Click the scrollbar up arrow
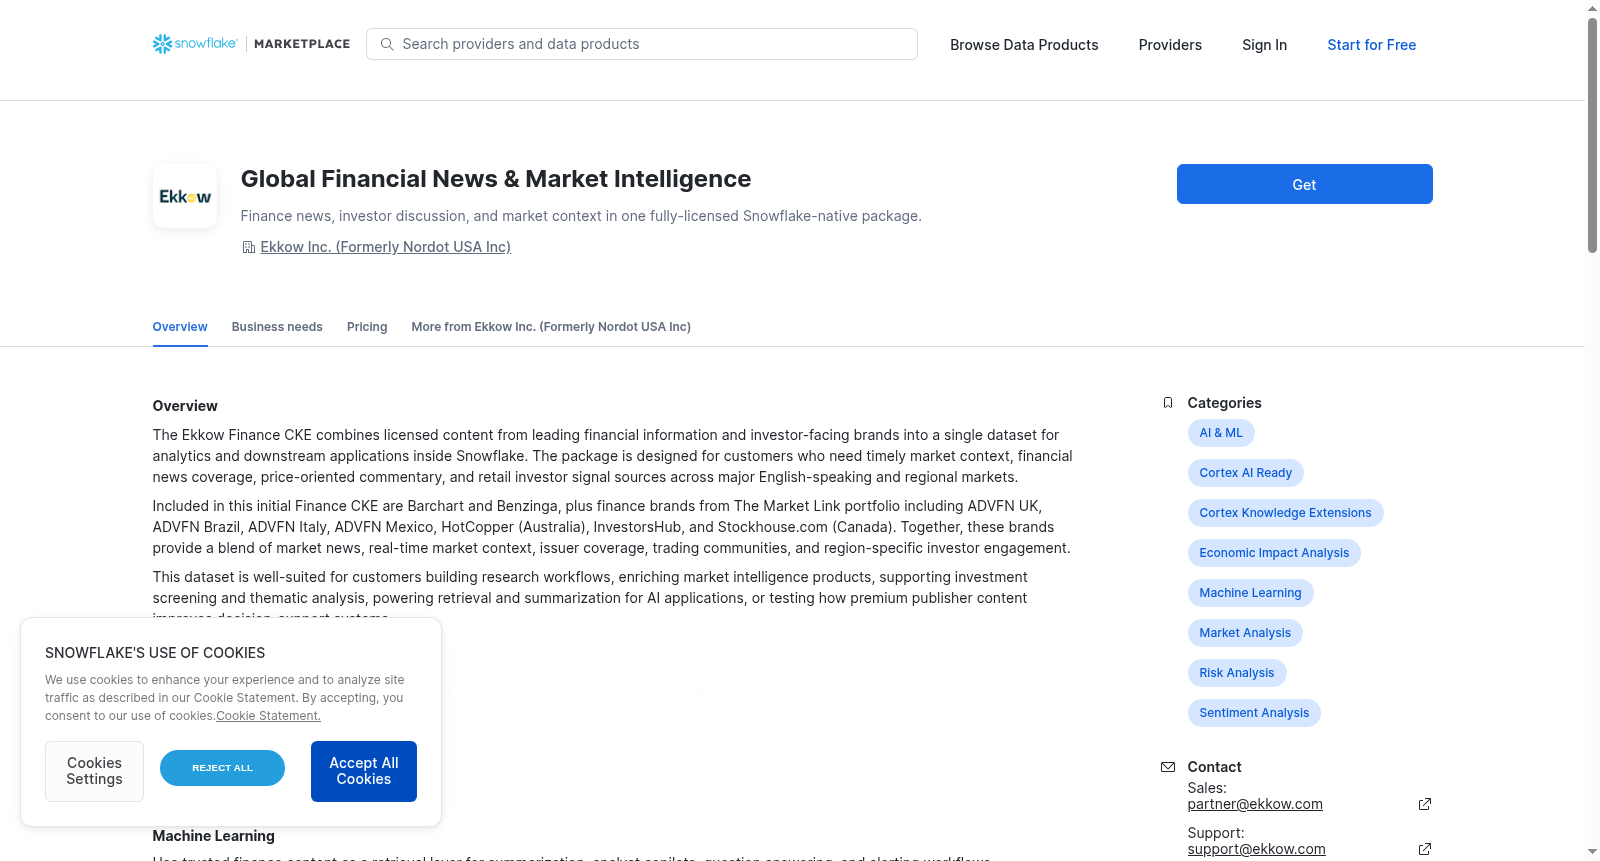 pos(1592,8)
